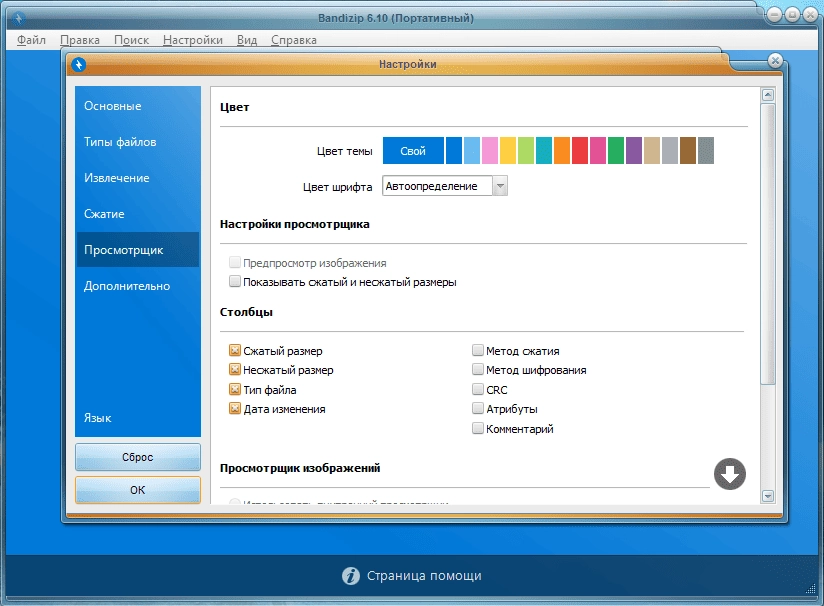Check the CRC column checkbox
824x606 pixels.
click(478, 389)
